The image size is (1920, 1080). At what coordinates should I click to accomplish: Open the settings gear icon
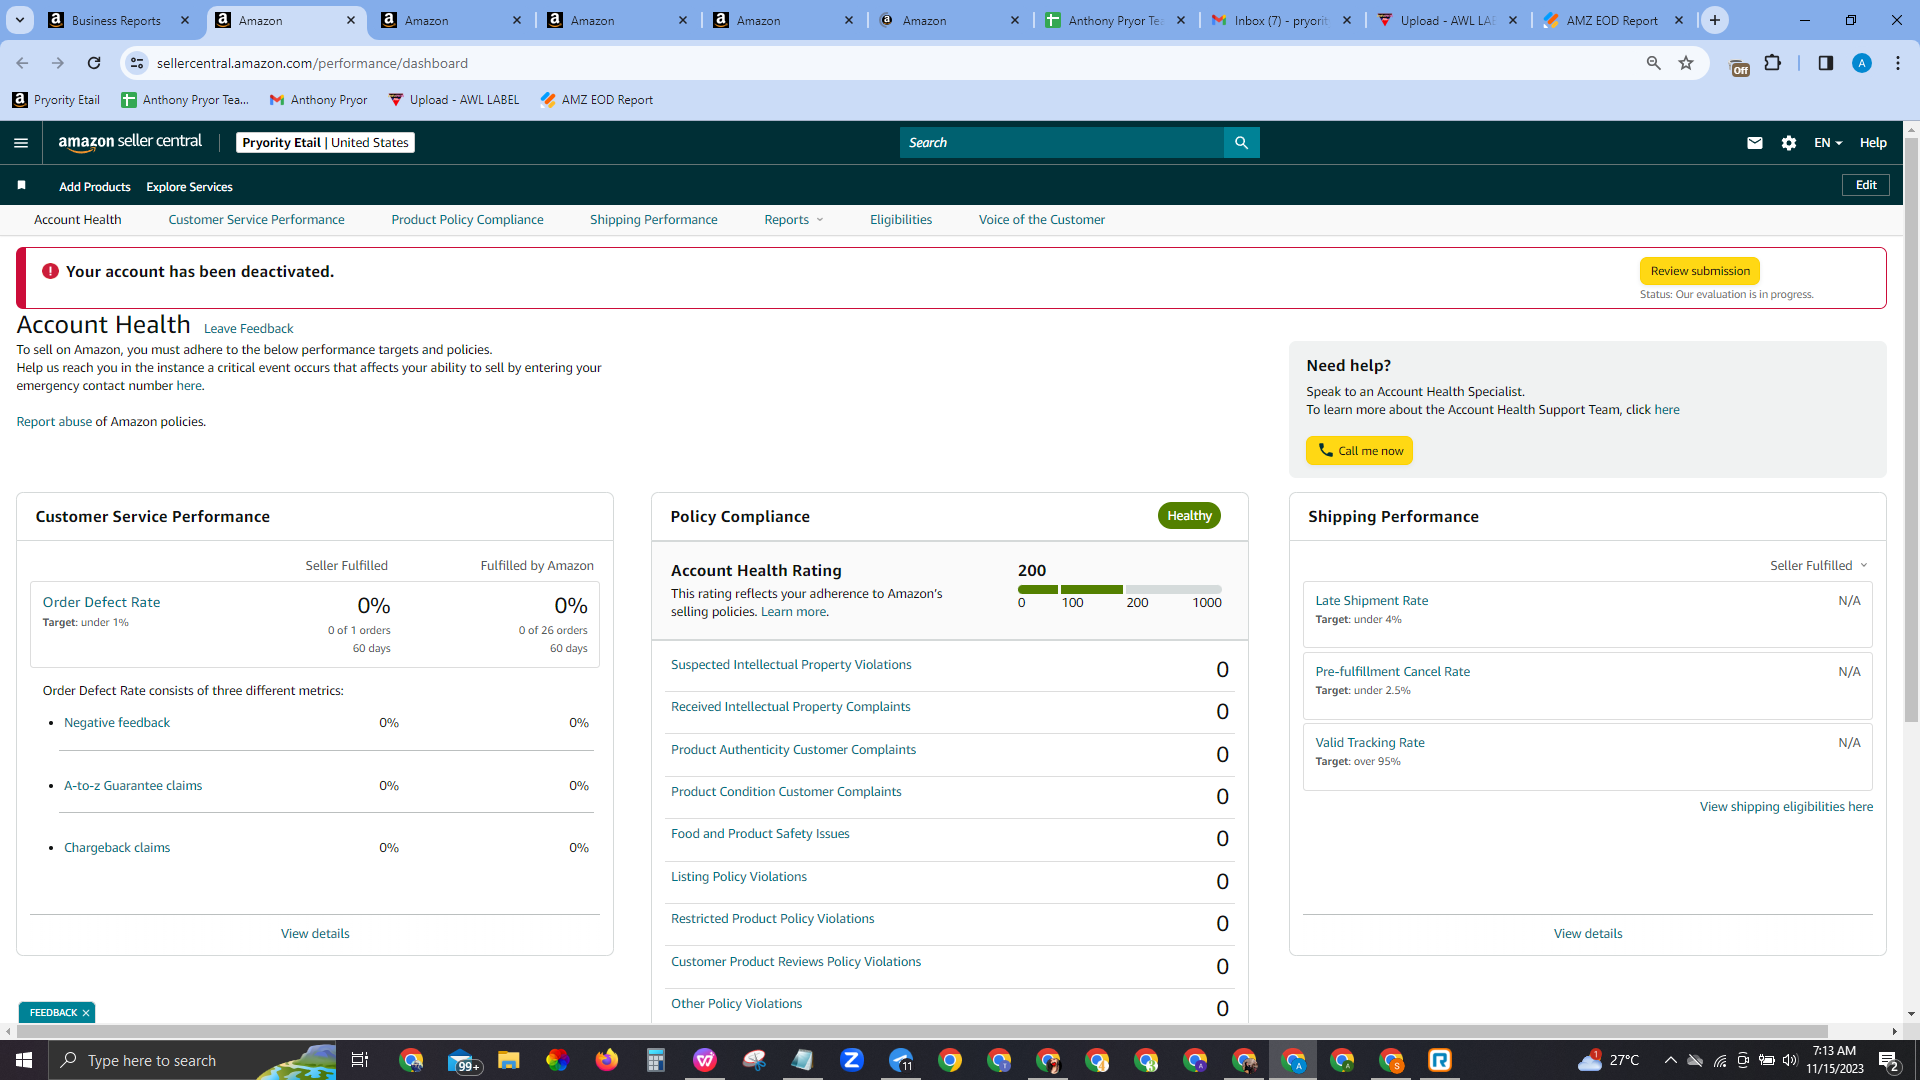coord(1789,143)
